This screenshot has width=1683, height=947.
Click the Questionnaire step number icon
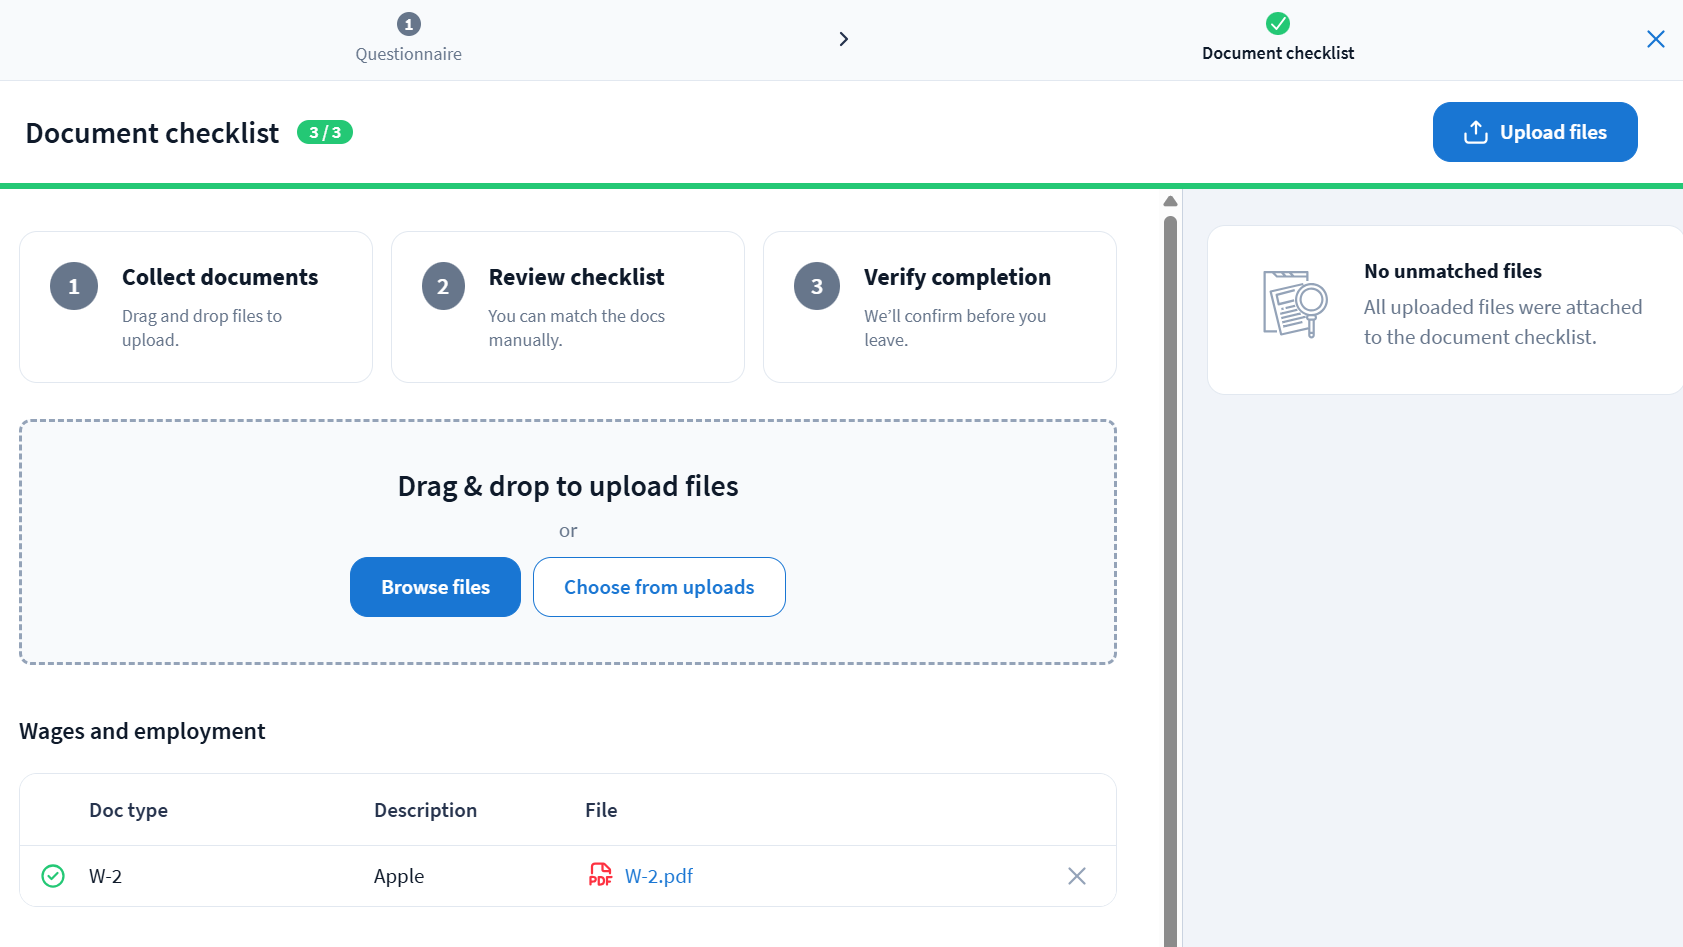pos(408,24)
